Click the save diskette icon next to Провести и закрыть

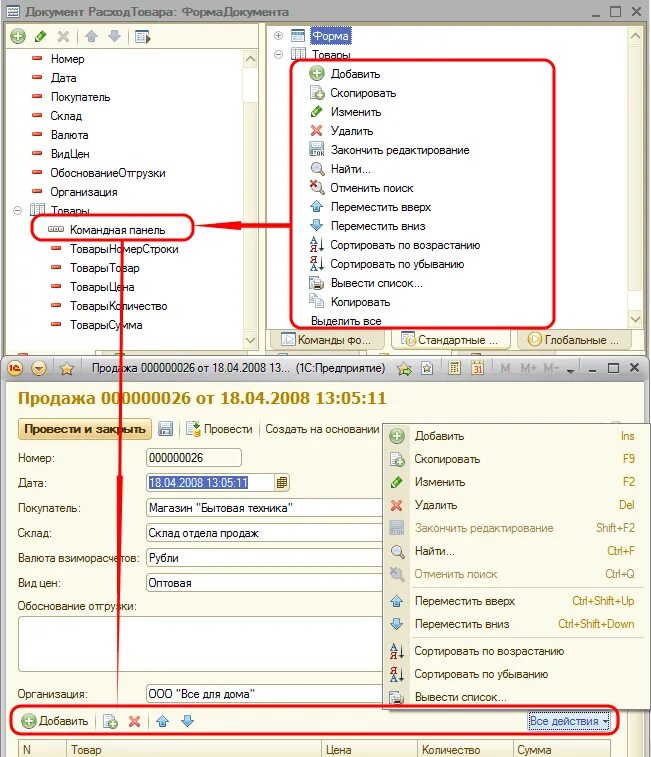165,429
